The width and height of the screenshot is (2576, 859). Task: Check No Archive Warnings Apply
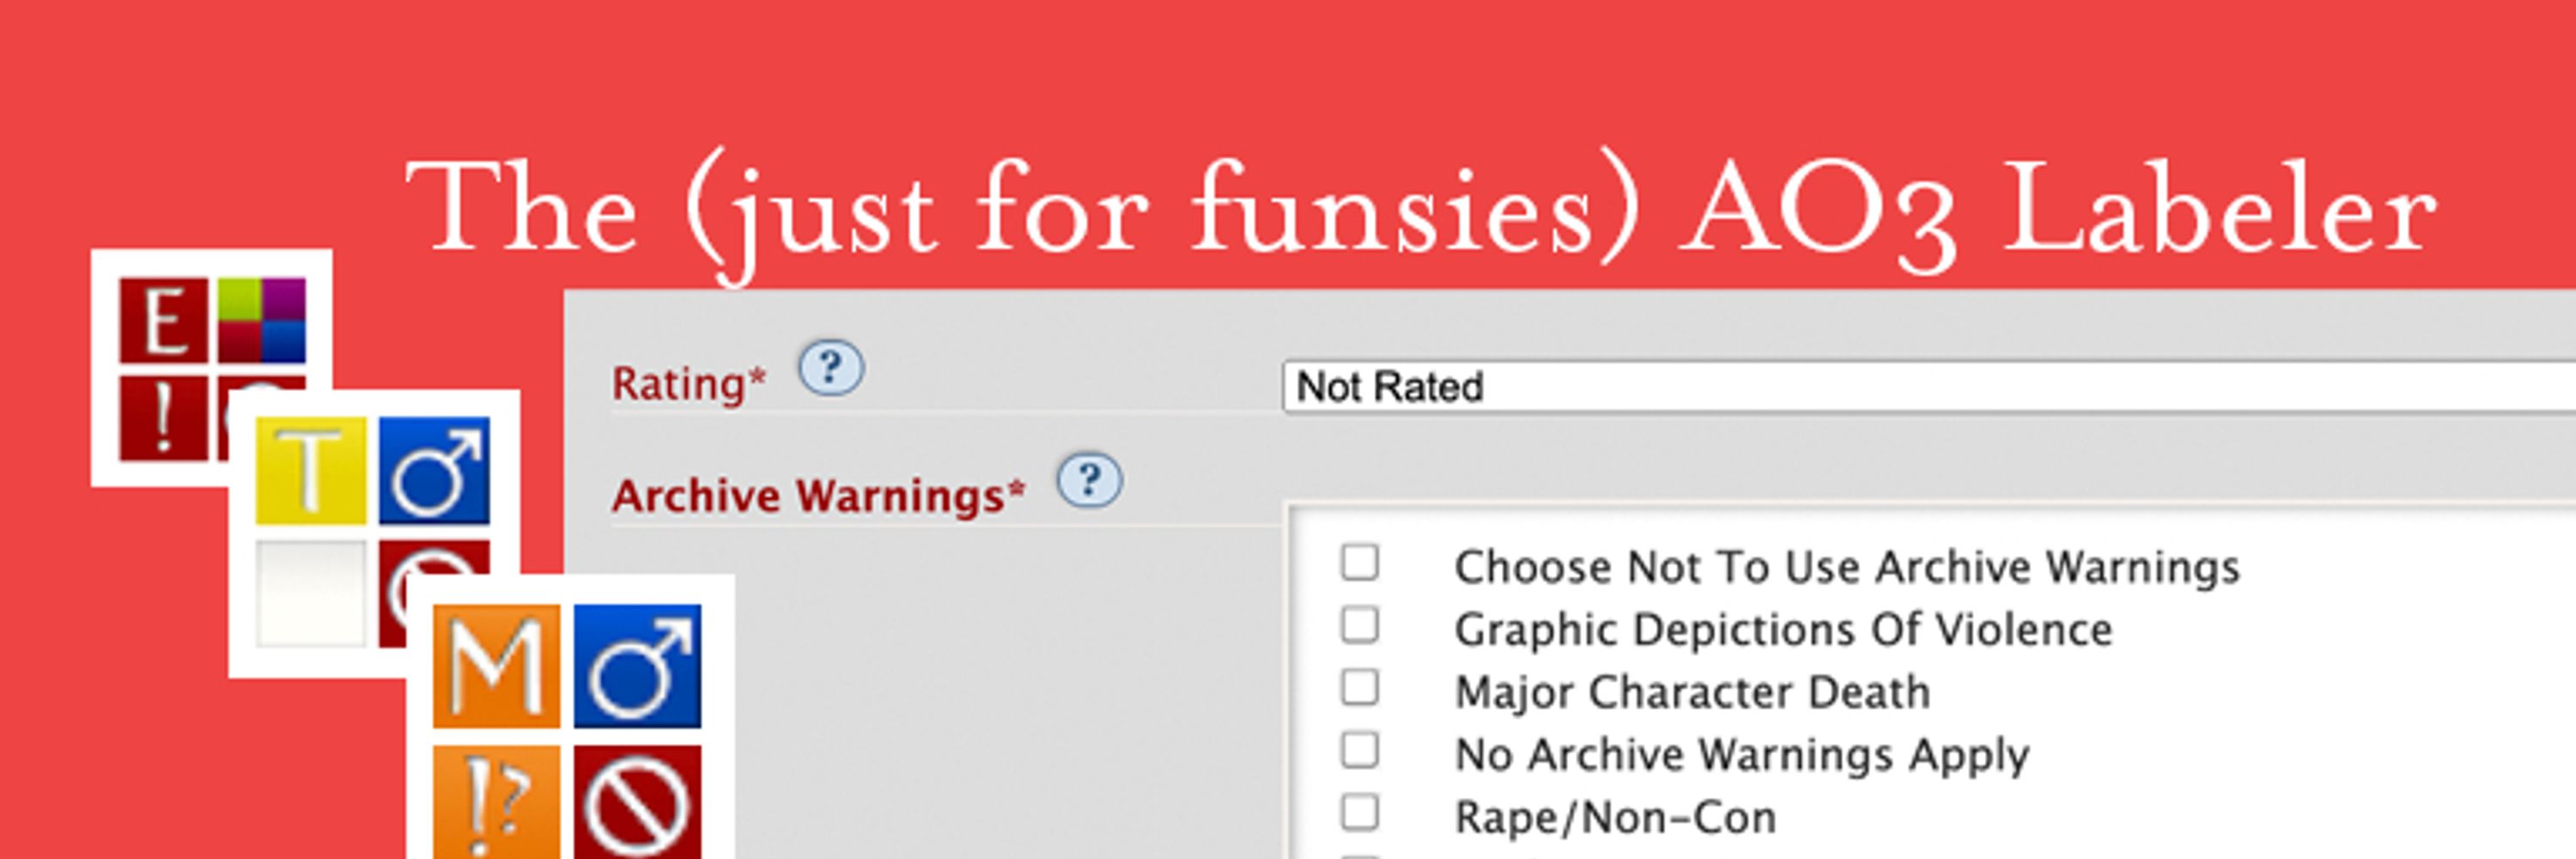click(1360, 750)
